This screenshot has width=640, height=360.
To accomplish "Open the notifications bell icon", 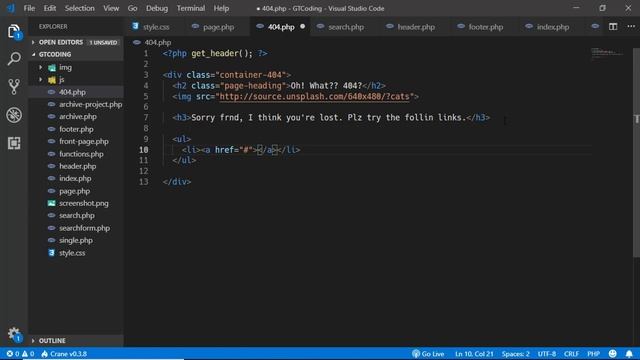I will [x=629, y=354].
